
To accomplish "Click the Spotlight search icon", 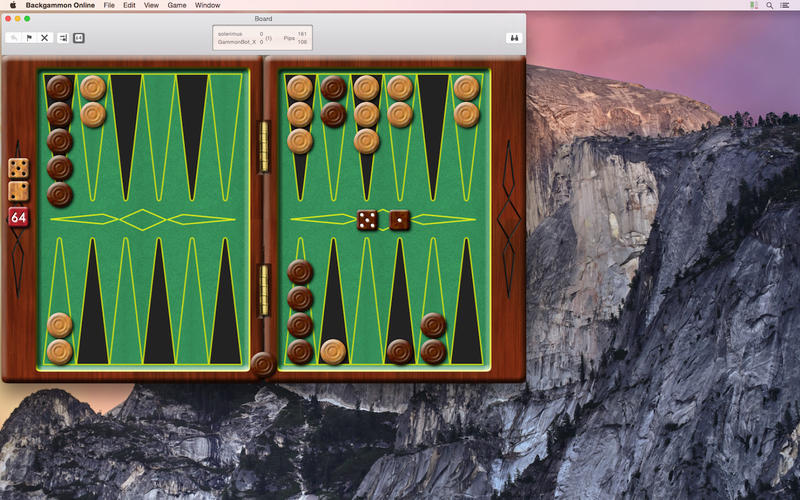I will (769, 5).
